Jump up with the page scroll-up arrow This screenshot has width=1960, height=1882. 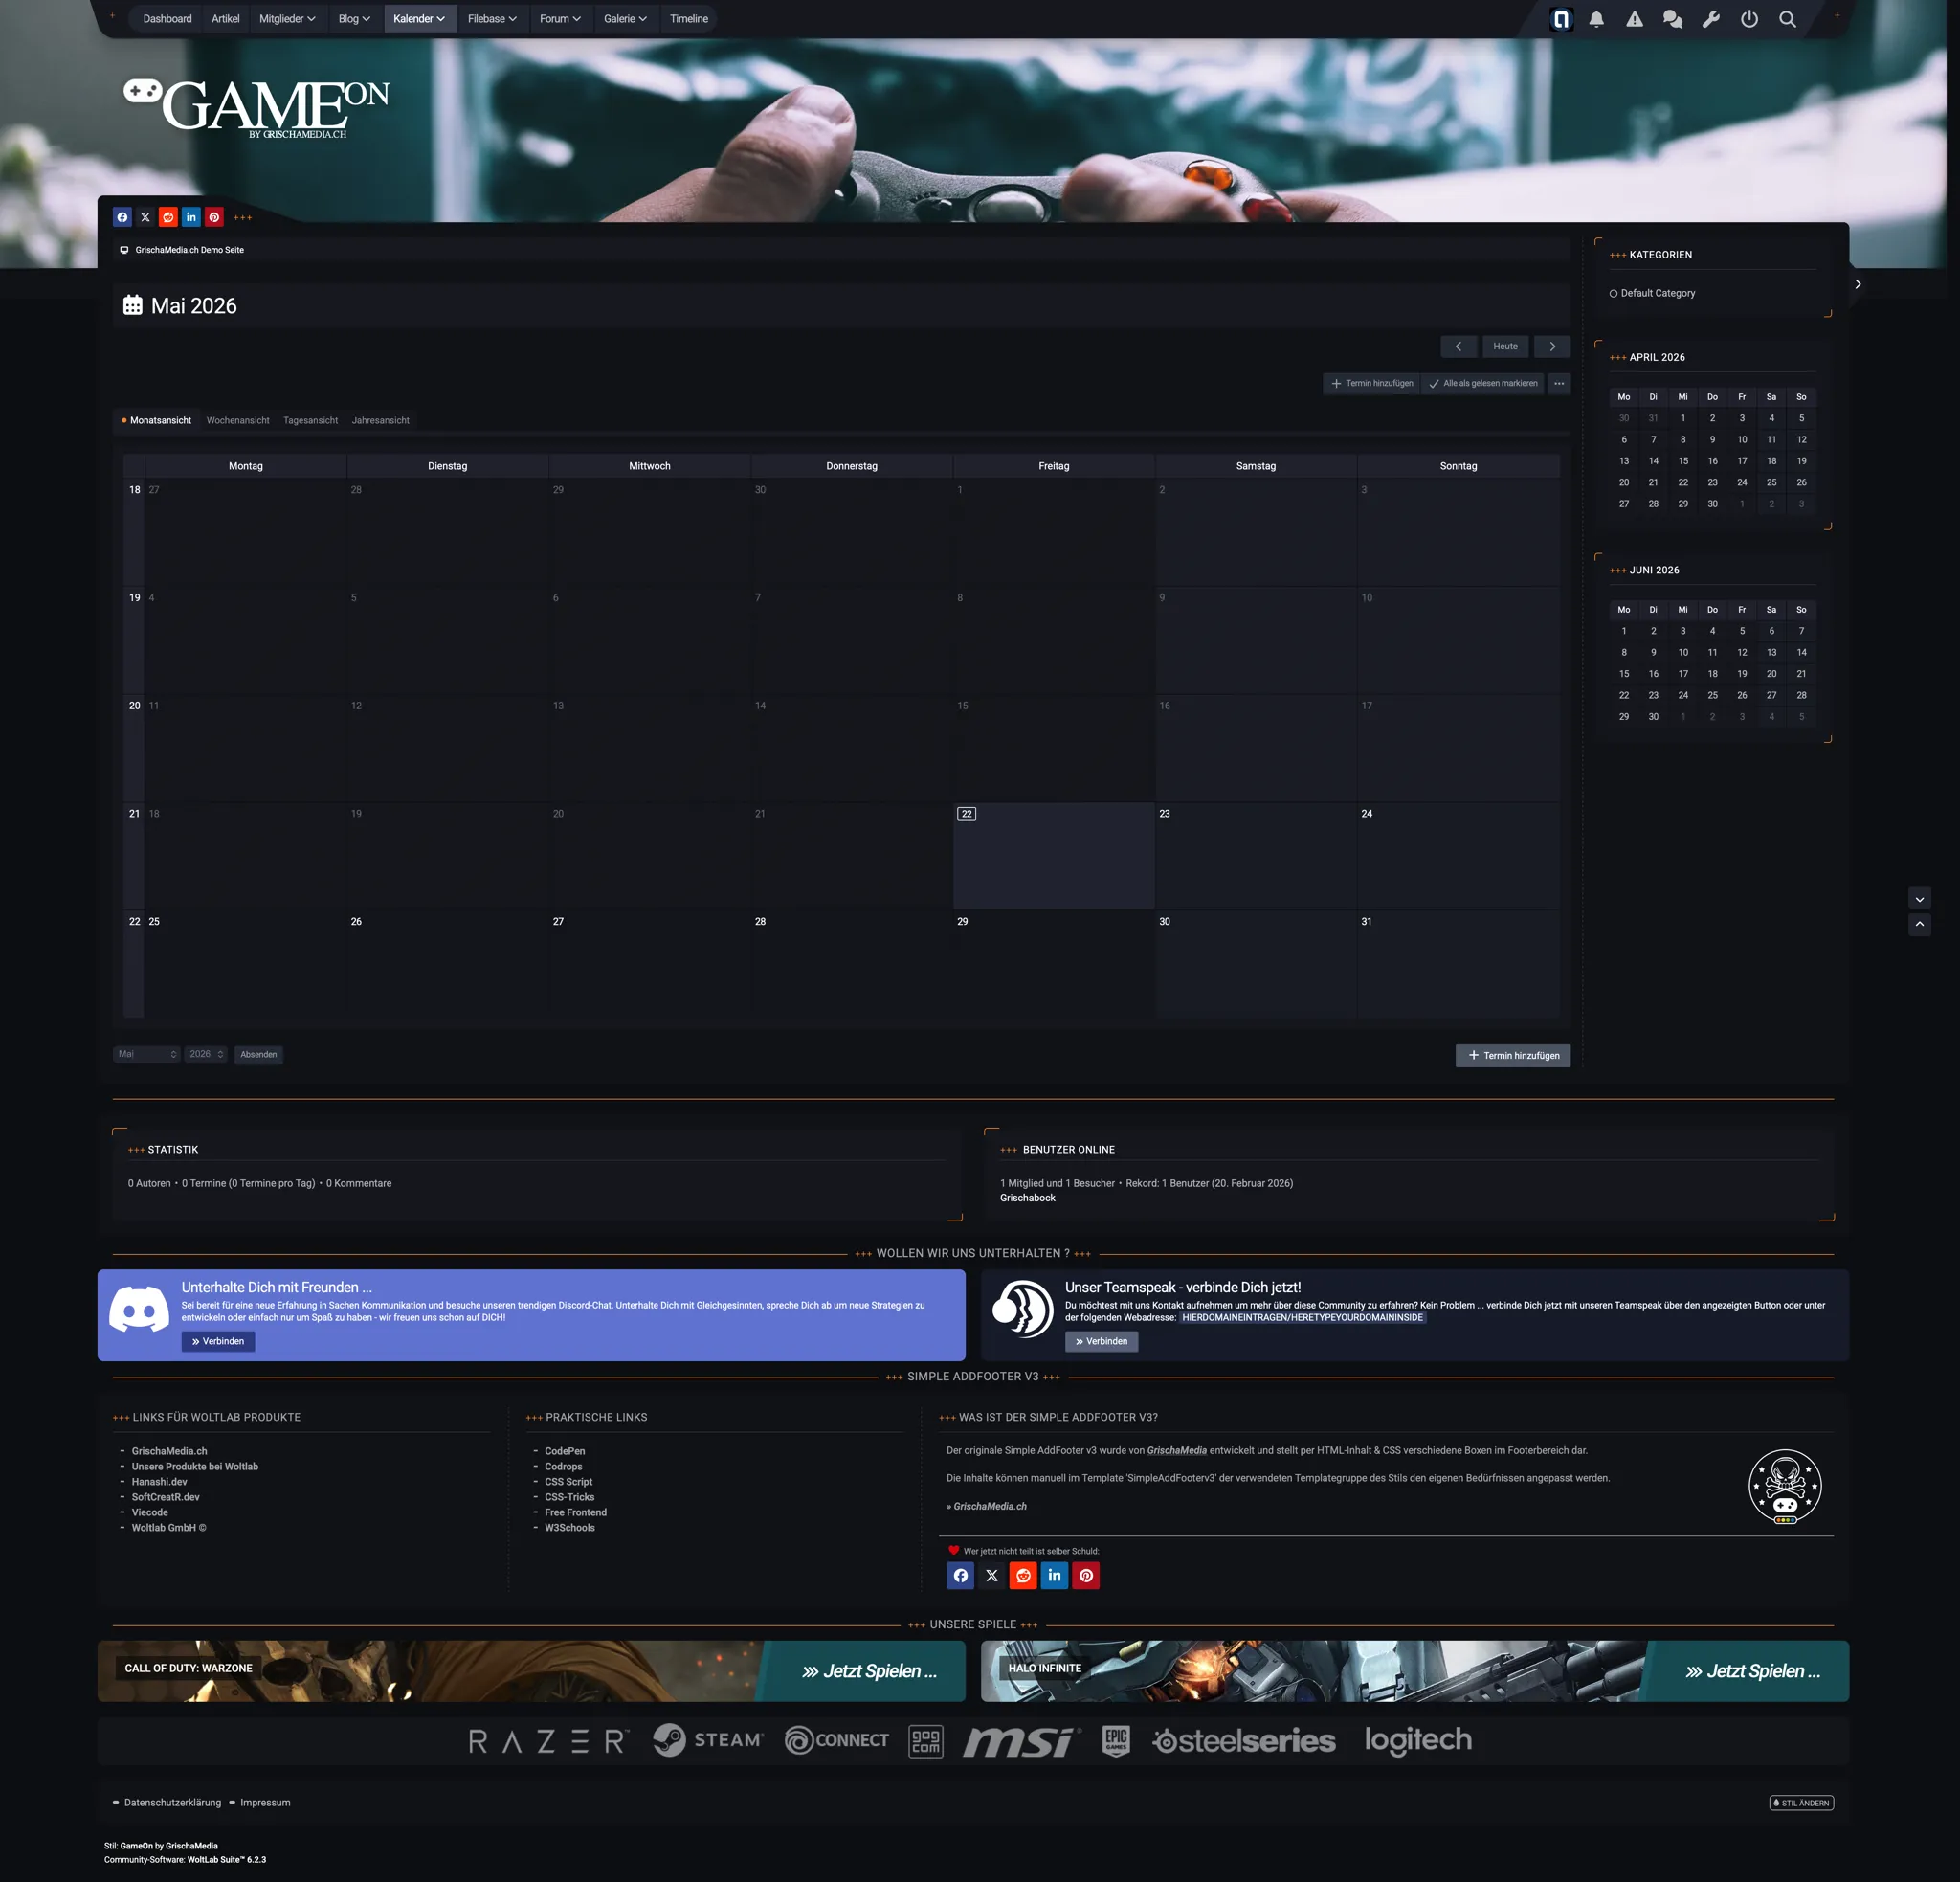tap(1919, 925)
